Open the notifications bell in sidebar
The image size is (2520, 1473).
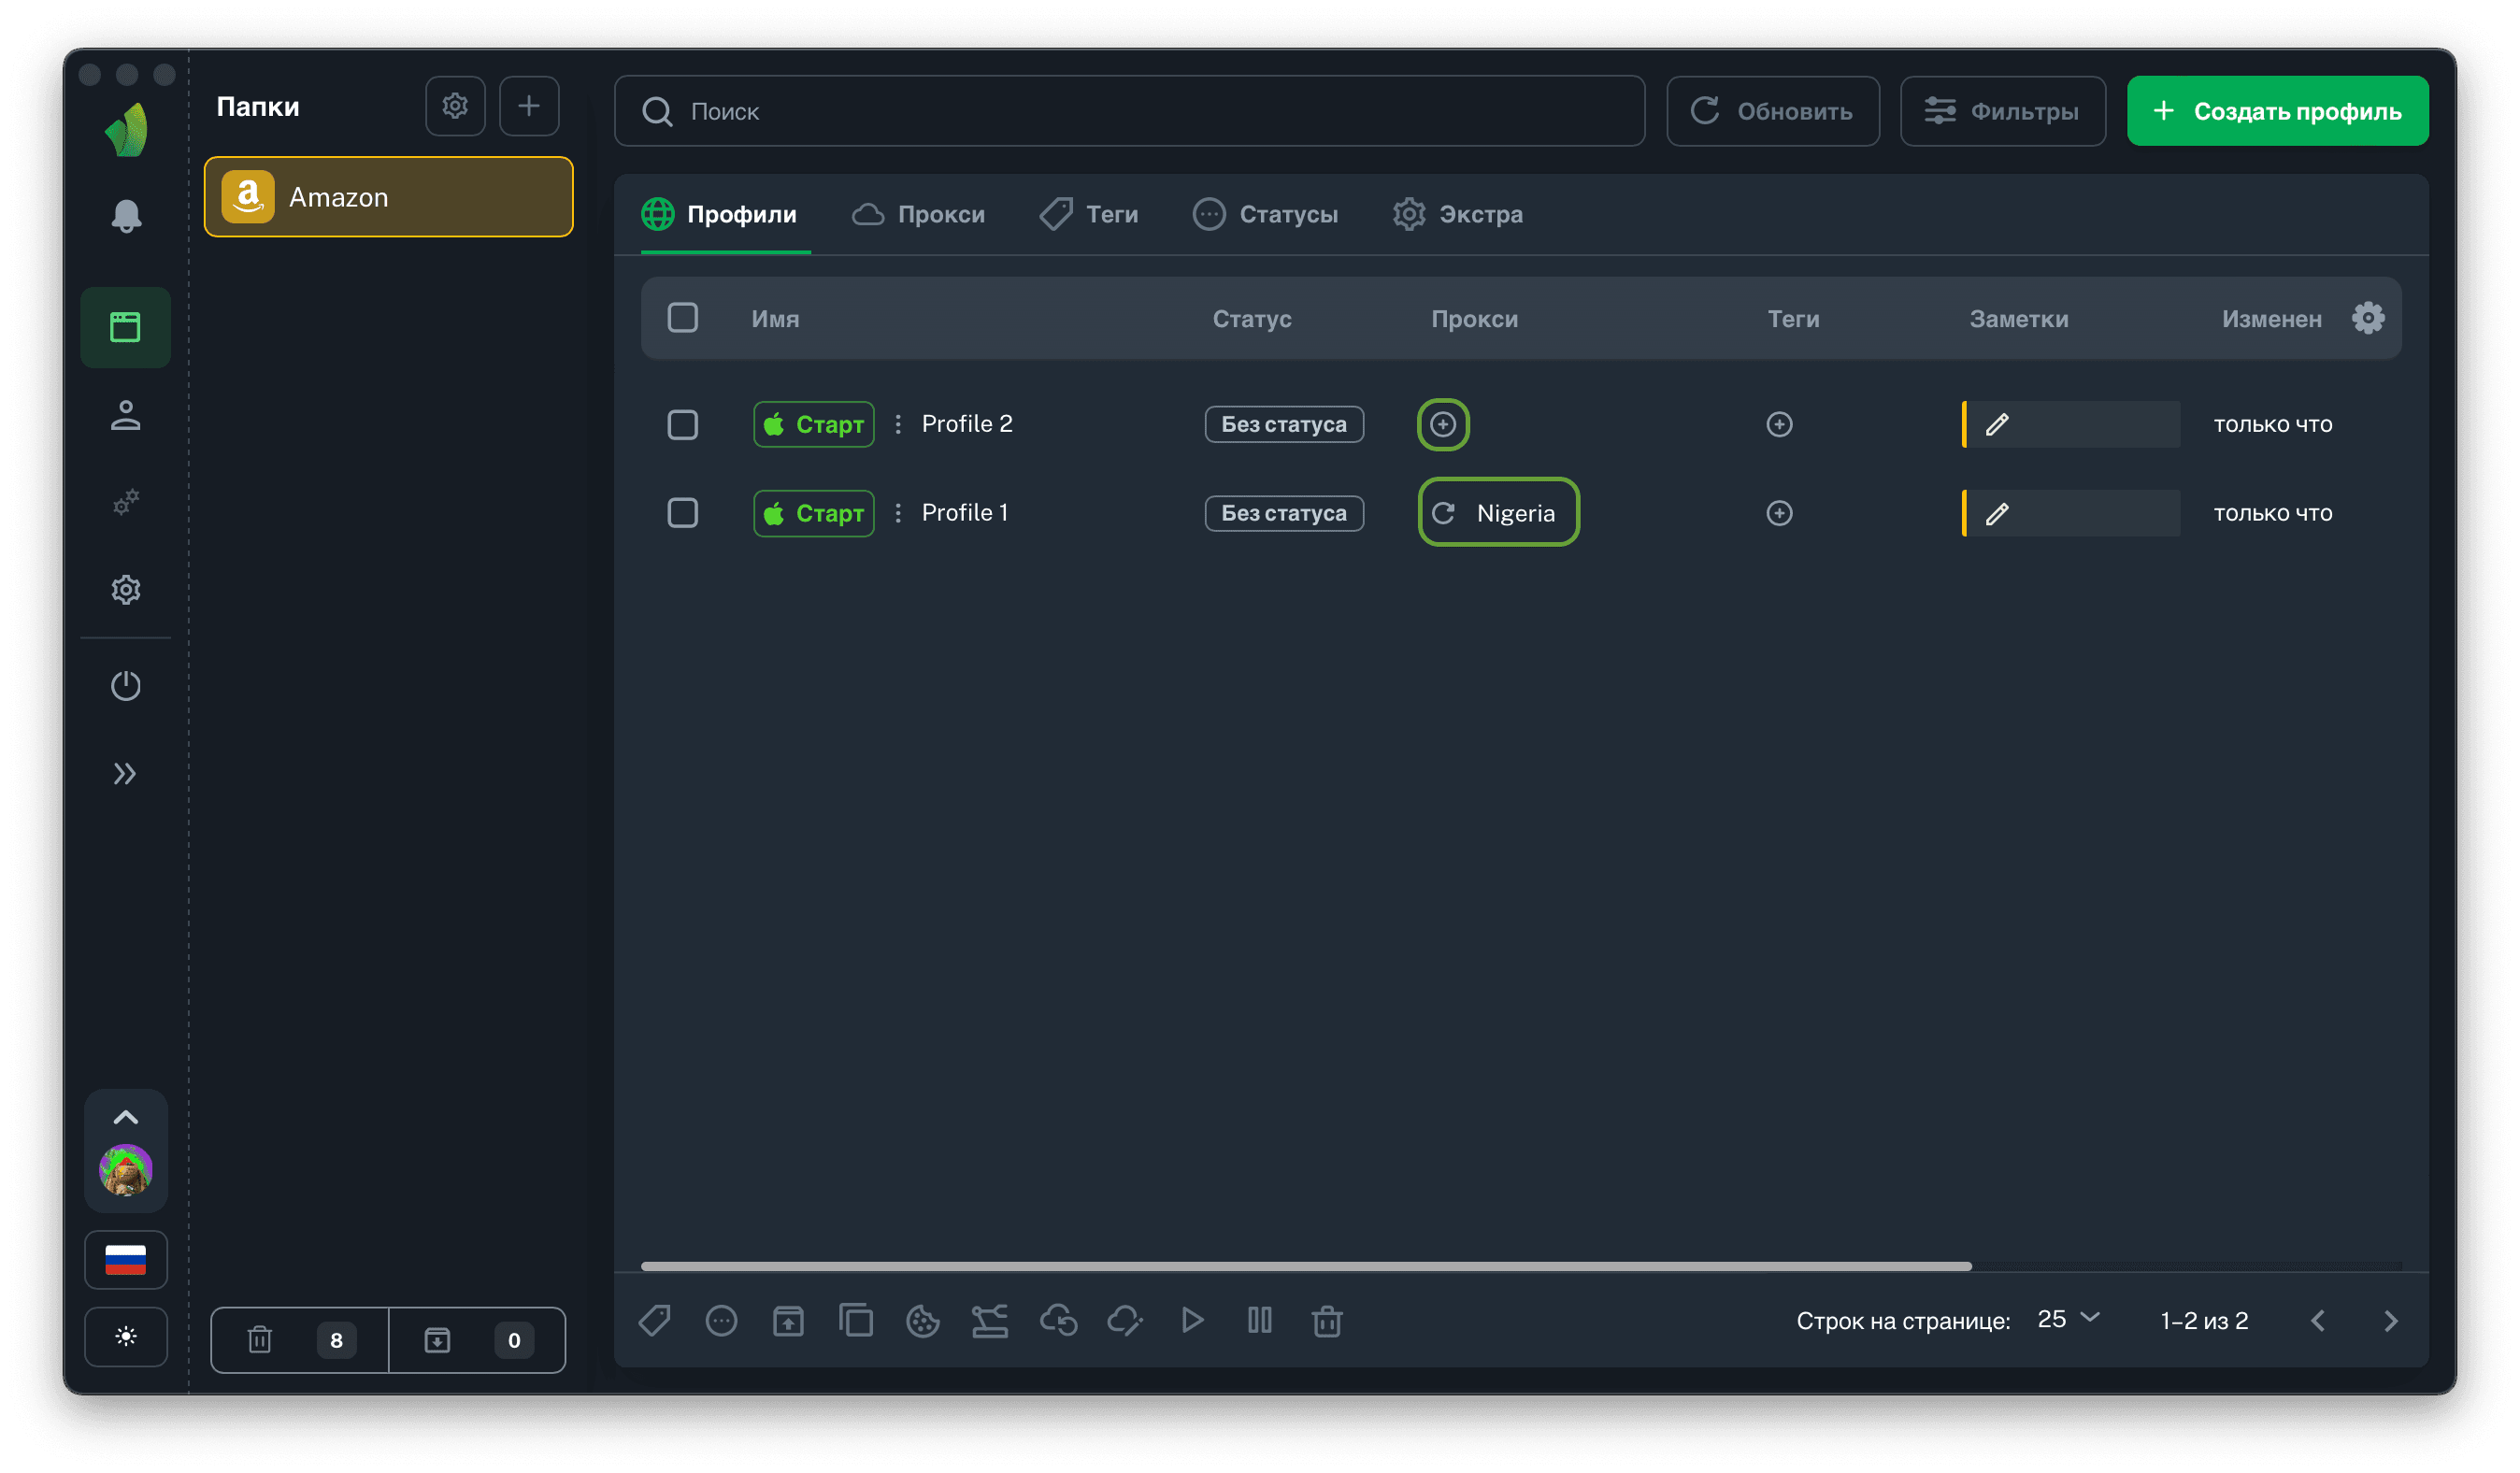[x=125, y=216]
